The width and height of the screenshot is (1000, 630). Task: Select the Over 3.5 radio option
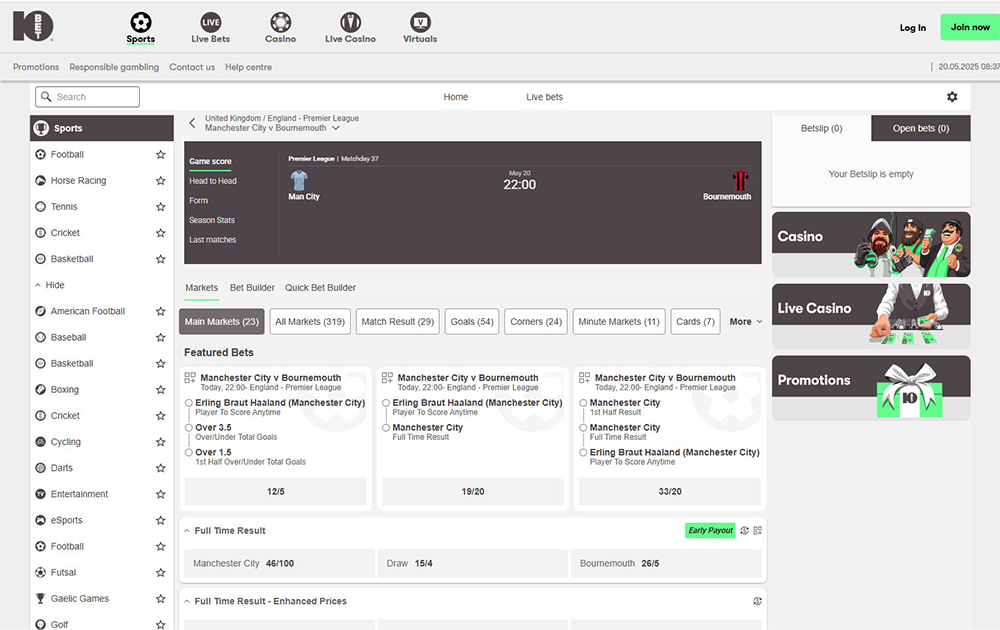(189, 428)
